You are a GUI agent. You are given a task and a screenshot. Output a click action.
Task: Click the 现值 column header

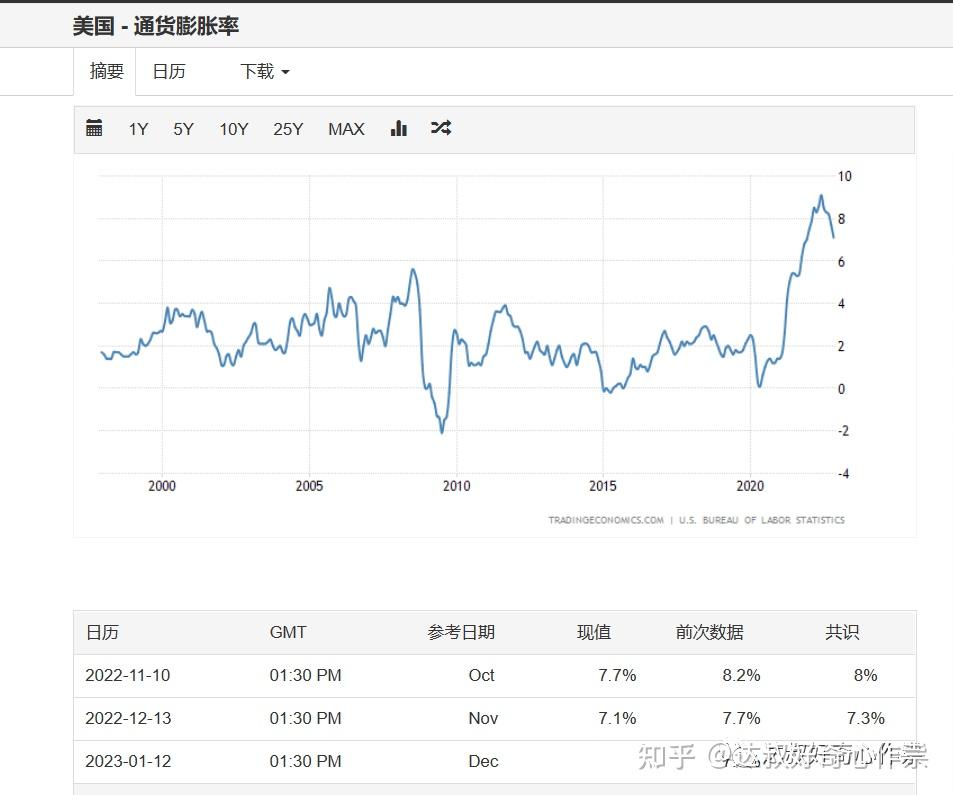point(594,632)
